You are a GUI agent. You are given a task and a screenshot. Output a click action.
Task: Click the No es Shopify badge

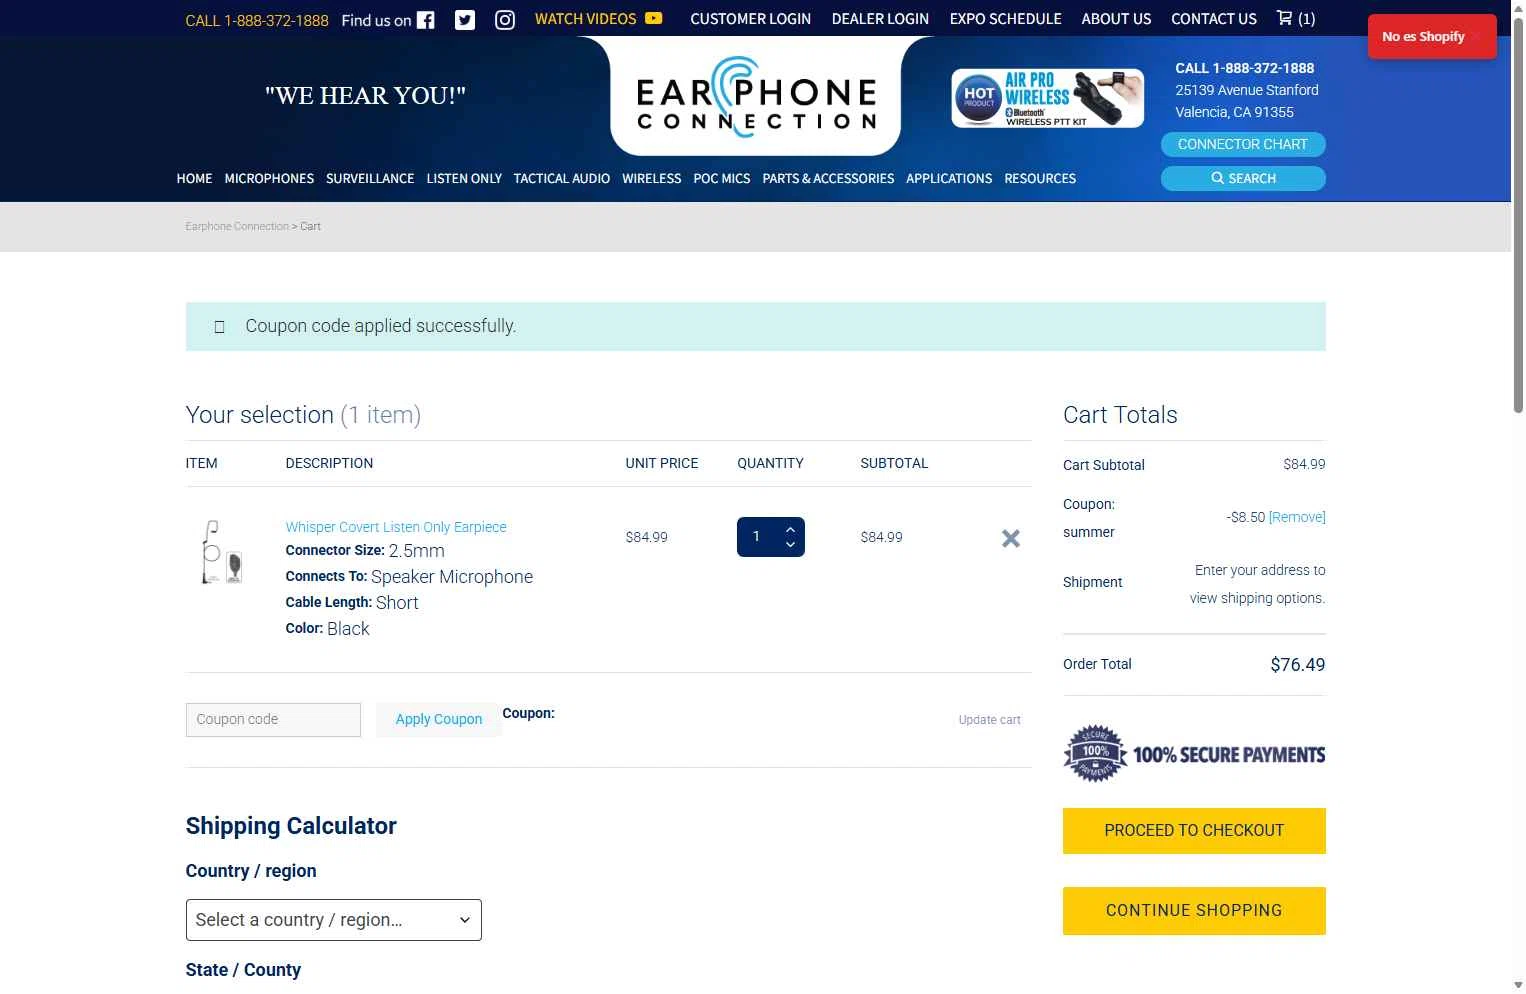point(1432,37)
